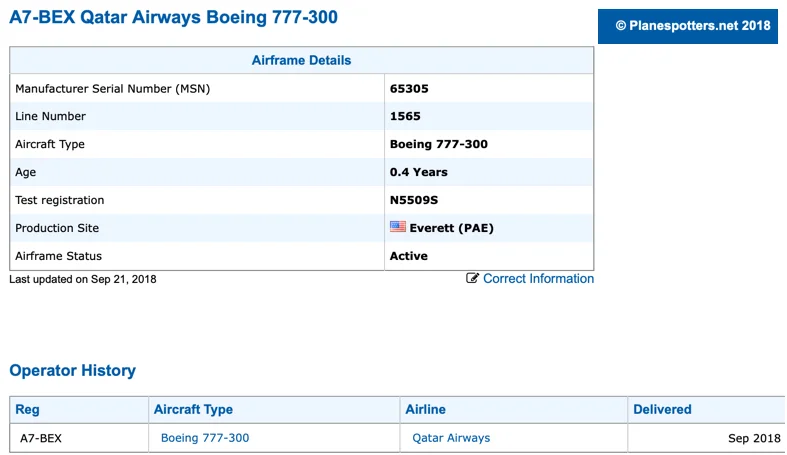Click the Everett (PAE) production site text
787x455 pixels.
tap(451, 228)
